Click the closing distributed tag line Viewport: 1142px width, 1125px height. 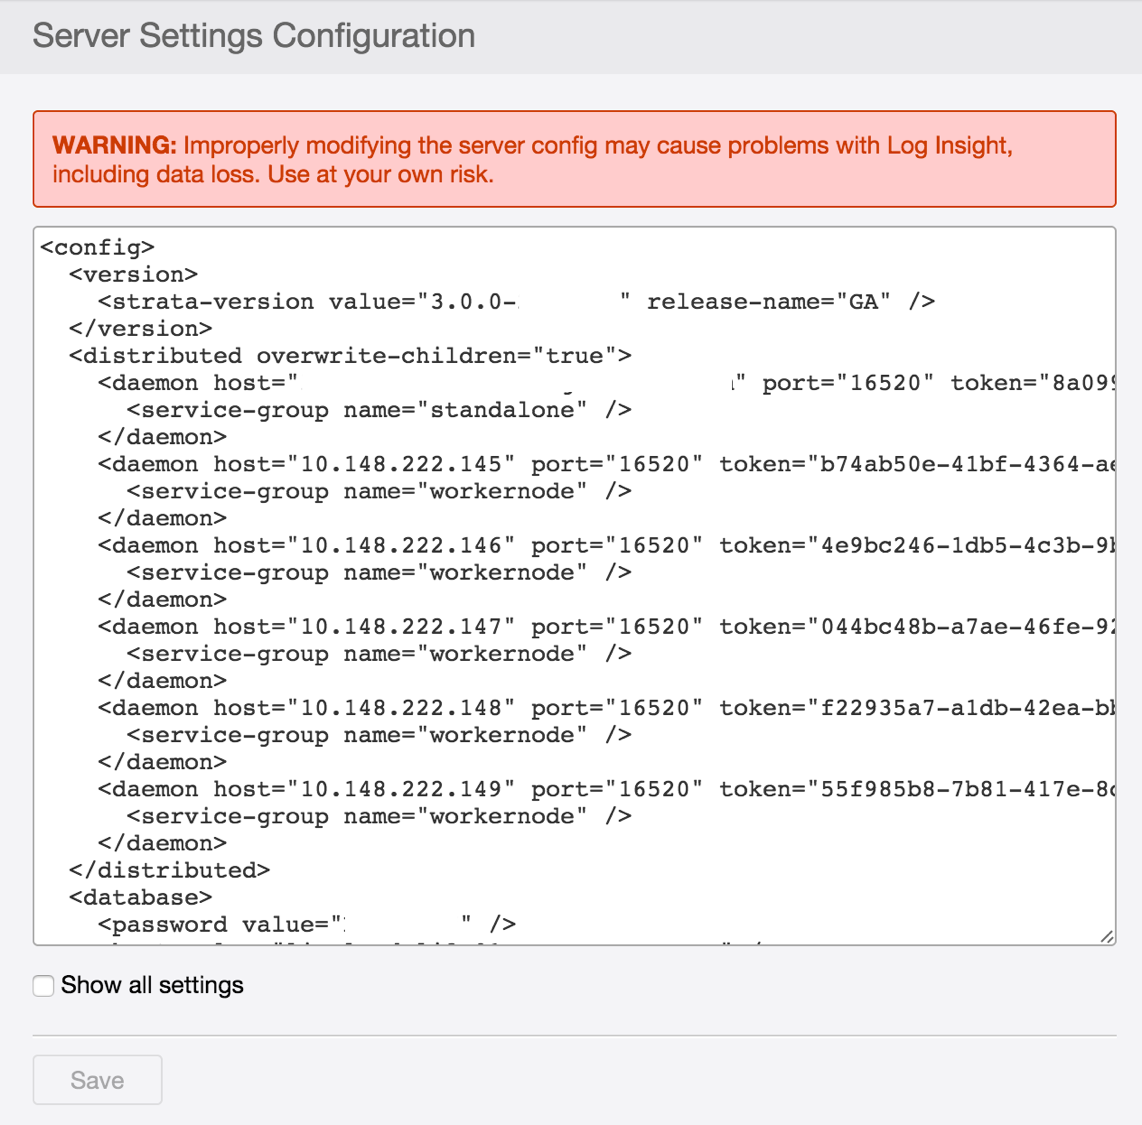tap(169, 870)
